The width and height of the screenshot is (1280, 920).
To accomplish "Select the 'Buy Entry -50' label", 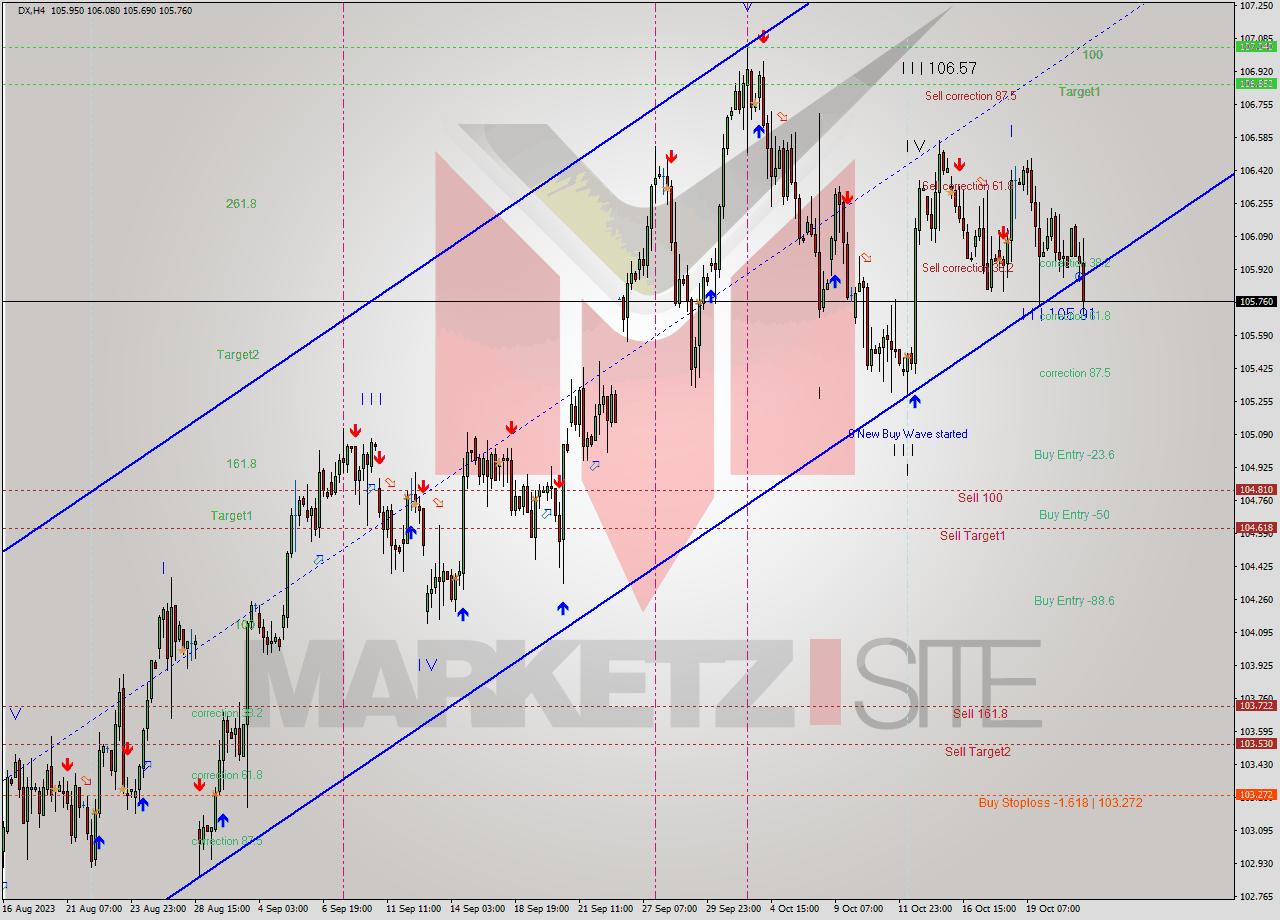I will click(x=1074, y=515).
